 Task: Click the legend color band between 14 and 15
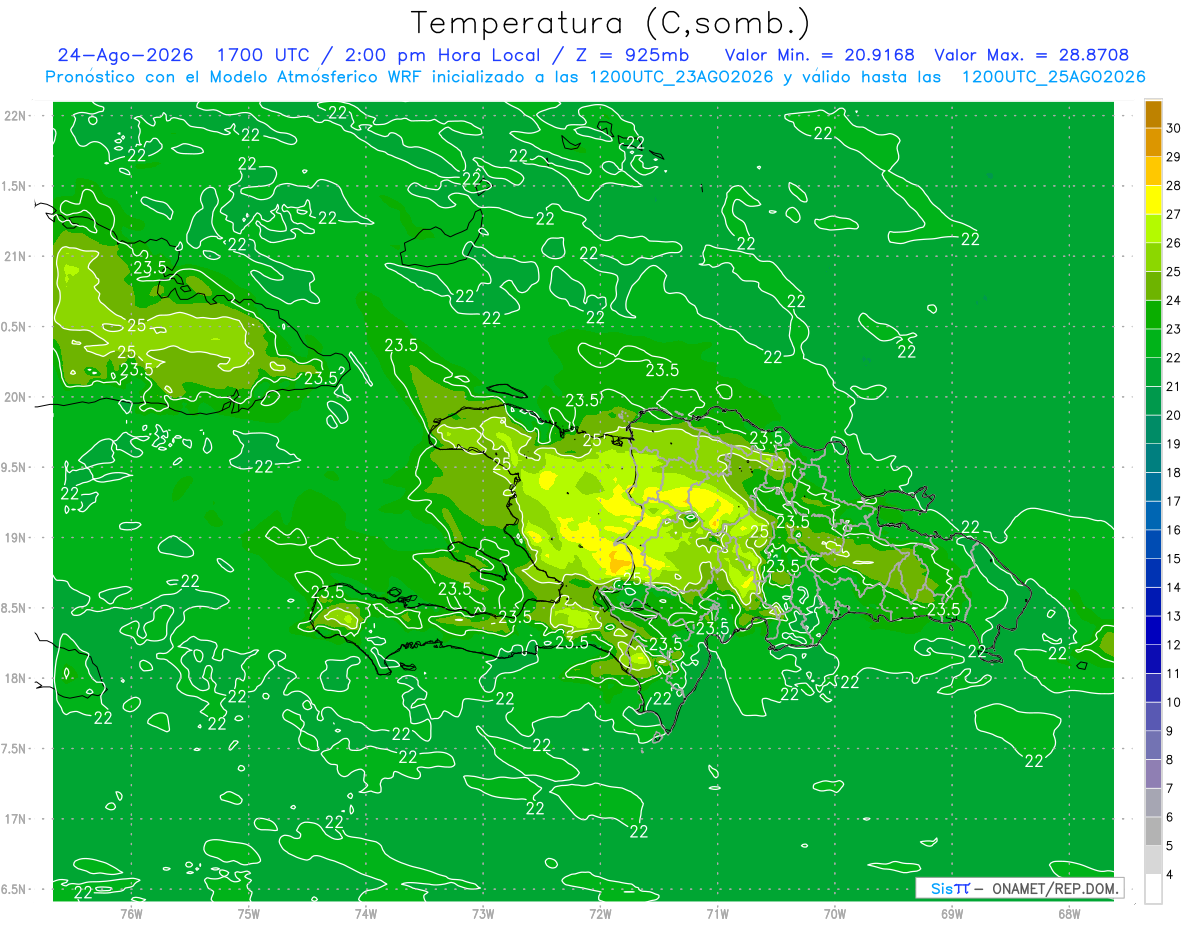(x=1153, y=573)
